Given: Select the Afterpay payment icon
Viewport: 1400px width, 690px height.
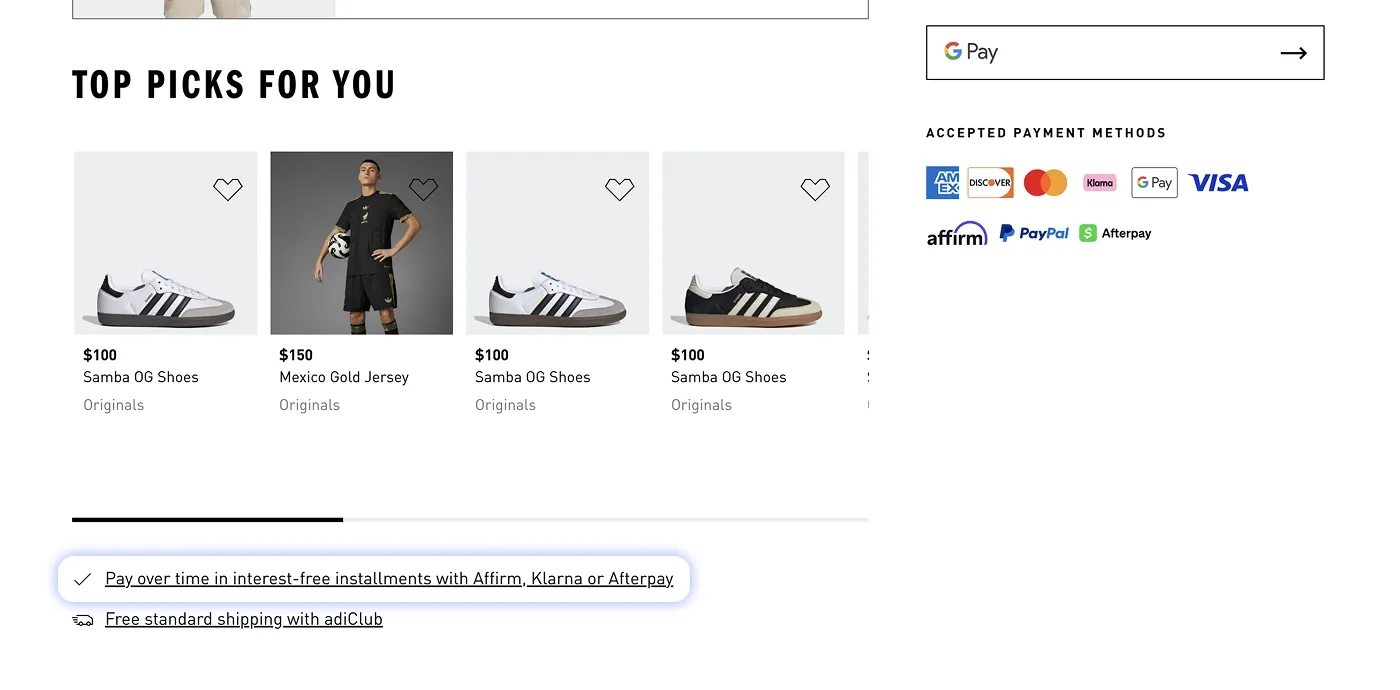Looking at the screenshot, I should [1115, 232].
